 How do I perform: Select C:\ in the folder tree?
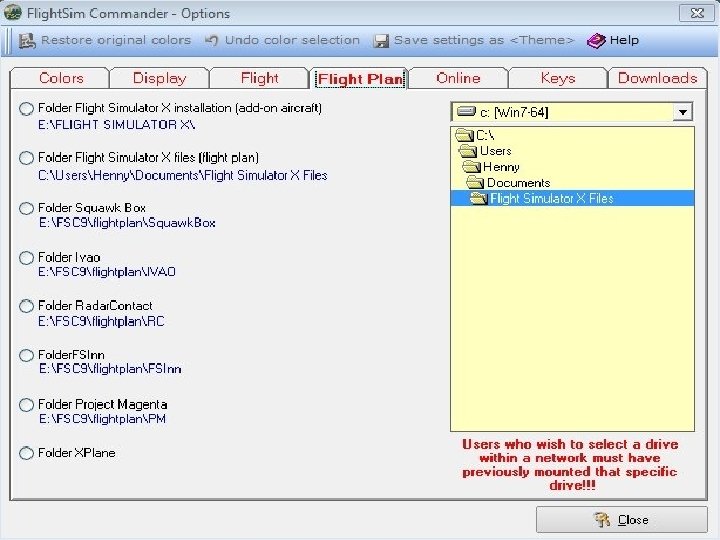pos(485,135)
